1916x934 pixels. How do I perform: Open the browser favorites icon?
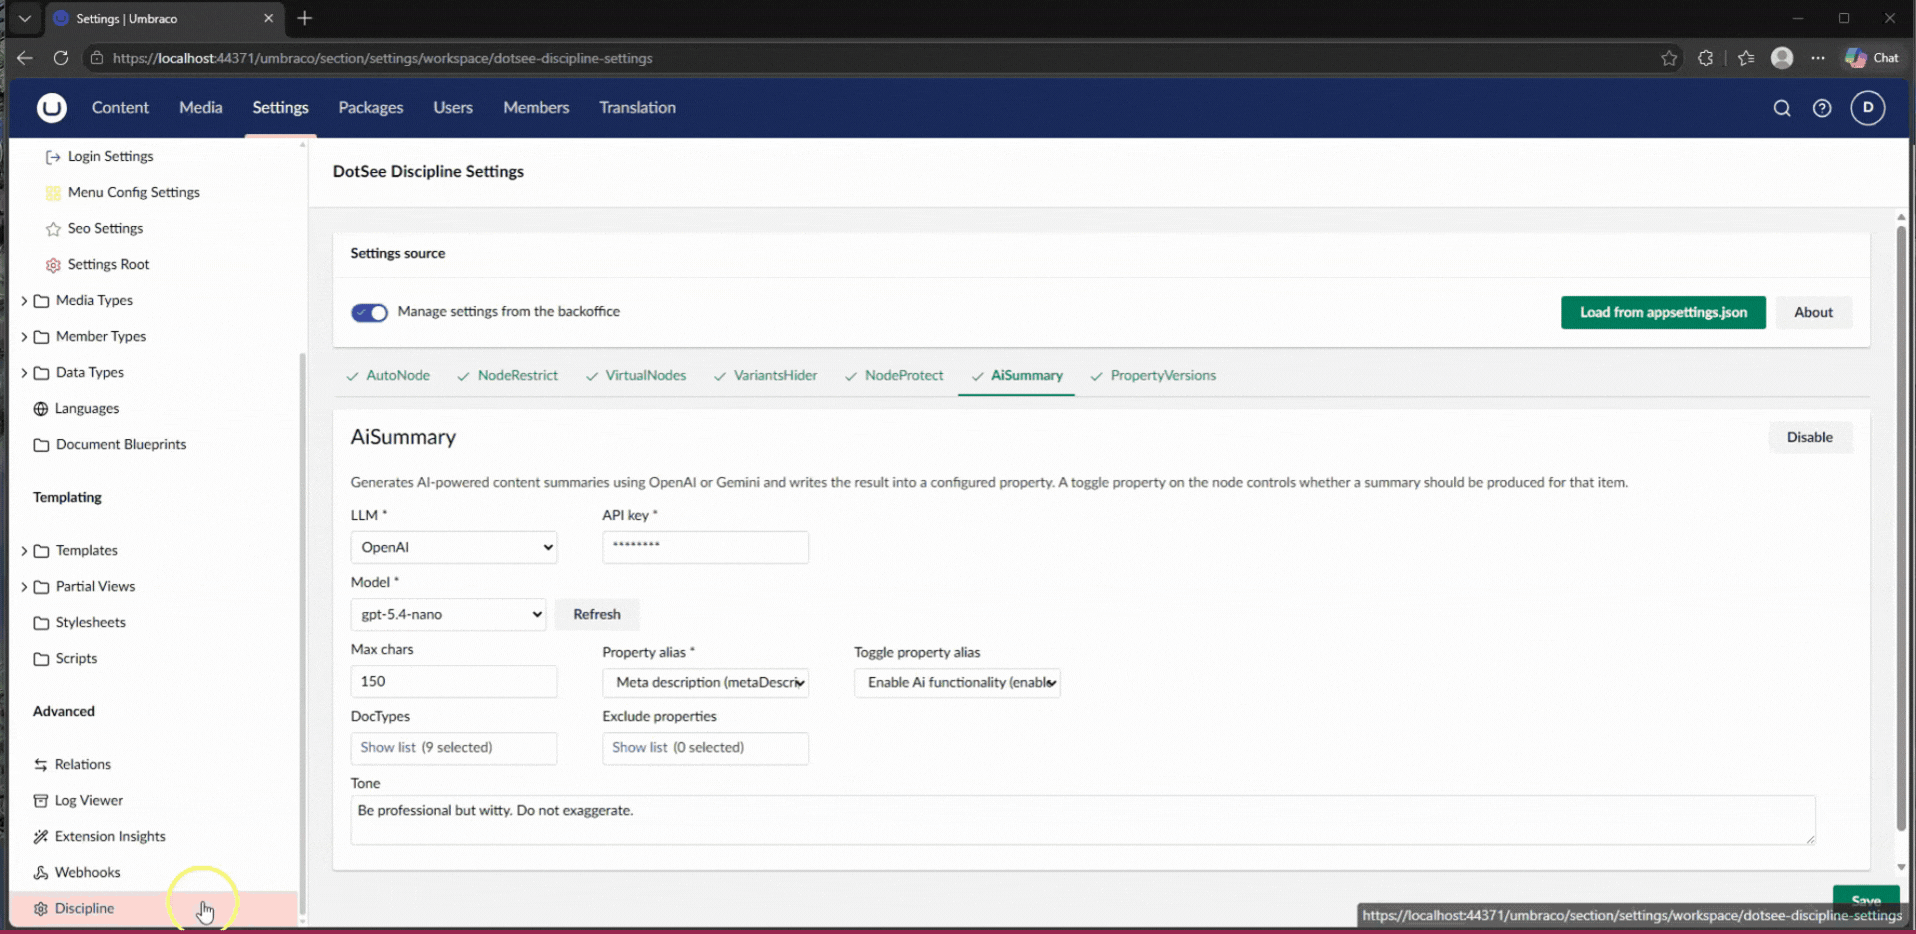tap(1746, 58)
